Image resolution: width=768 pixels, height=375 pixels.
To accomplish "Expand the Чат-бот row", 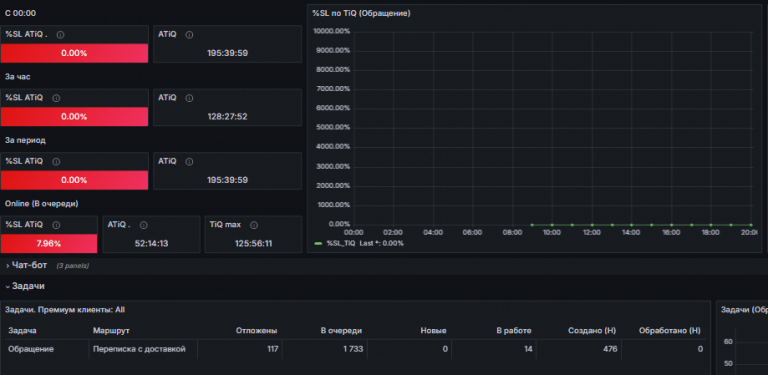I will (x=27, y=265).
